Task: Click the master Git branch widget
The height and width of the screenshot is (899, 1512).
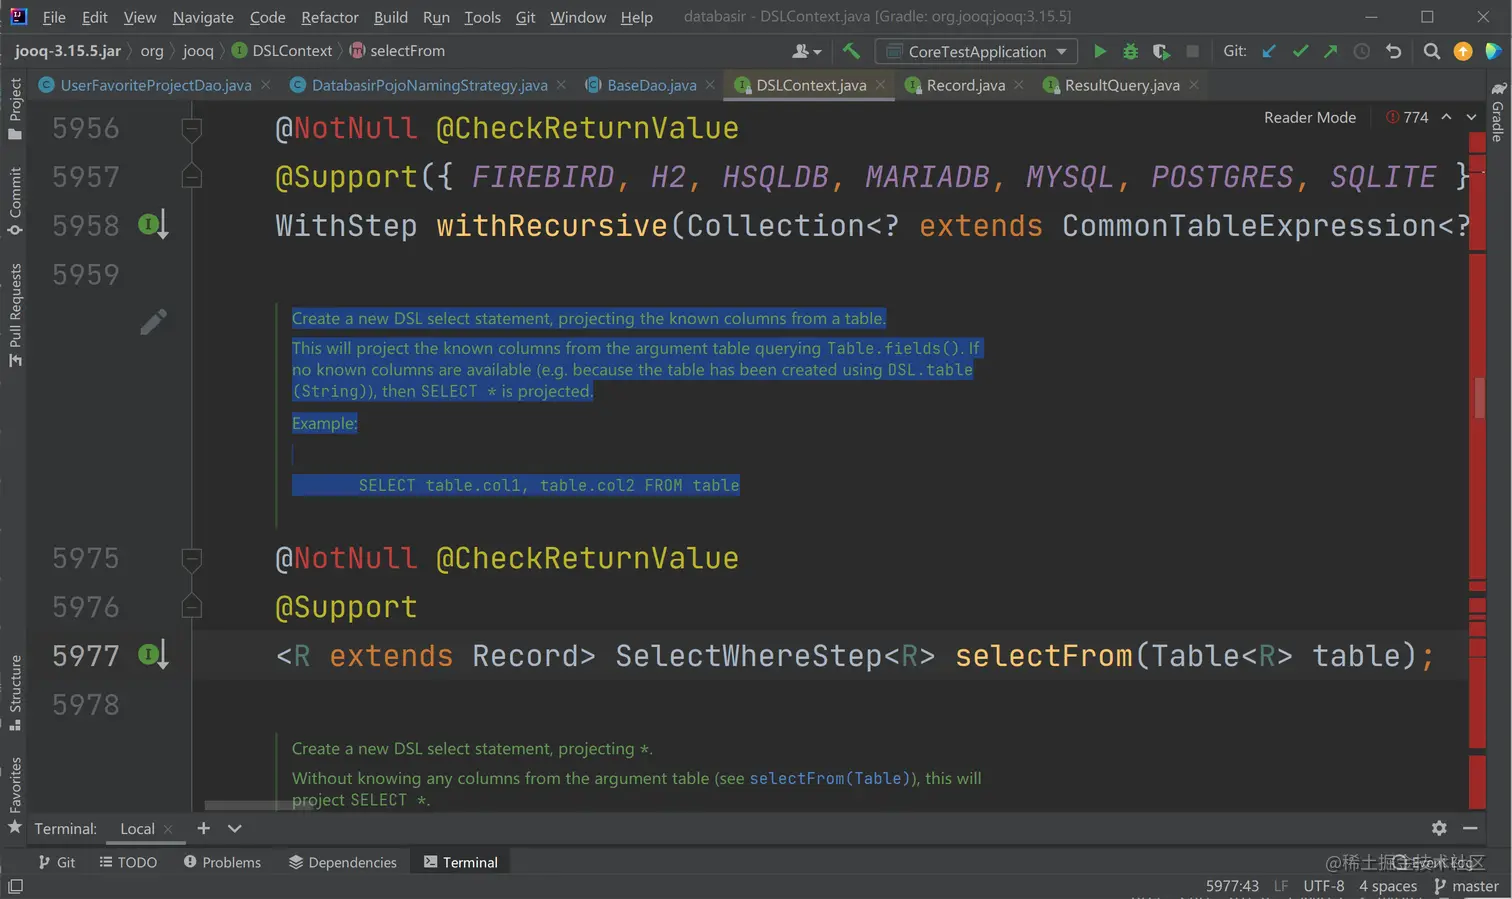Action: point(1466,886)
